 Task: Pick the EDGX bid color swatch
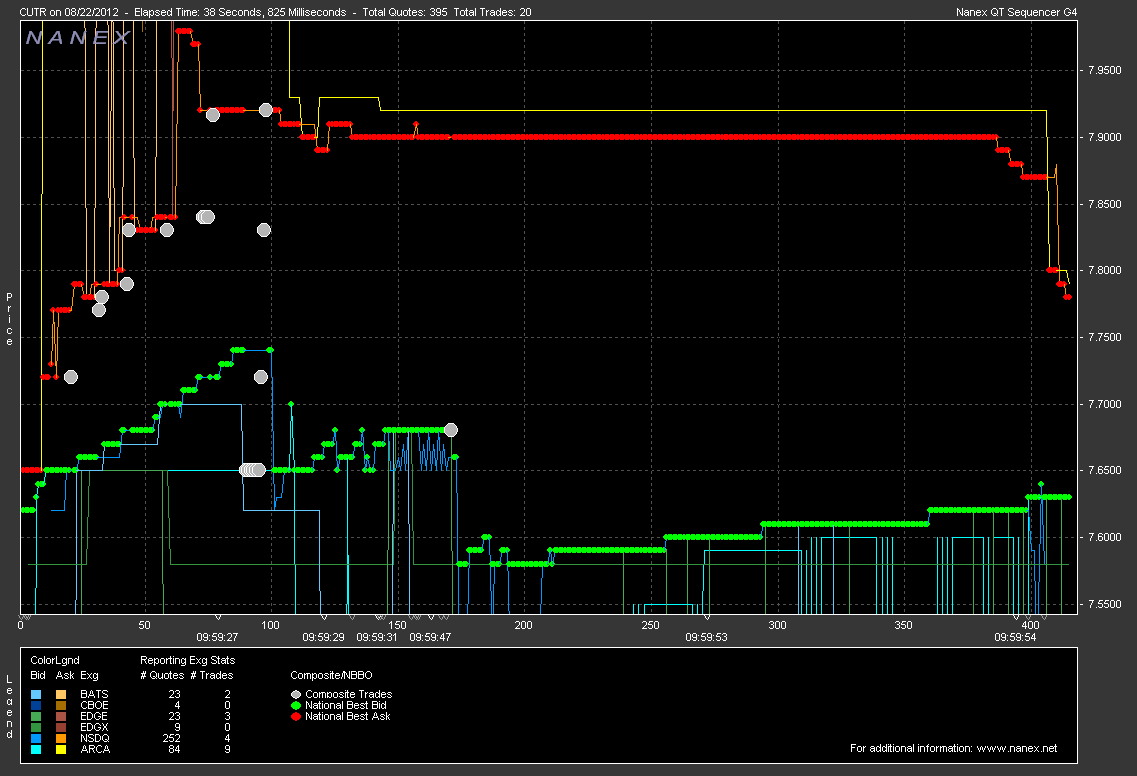[x=36, y=727]
